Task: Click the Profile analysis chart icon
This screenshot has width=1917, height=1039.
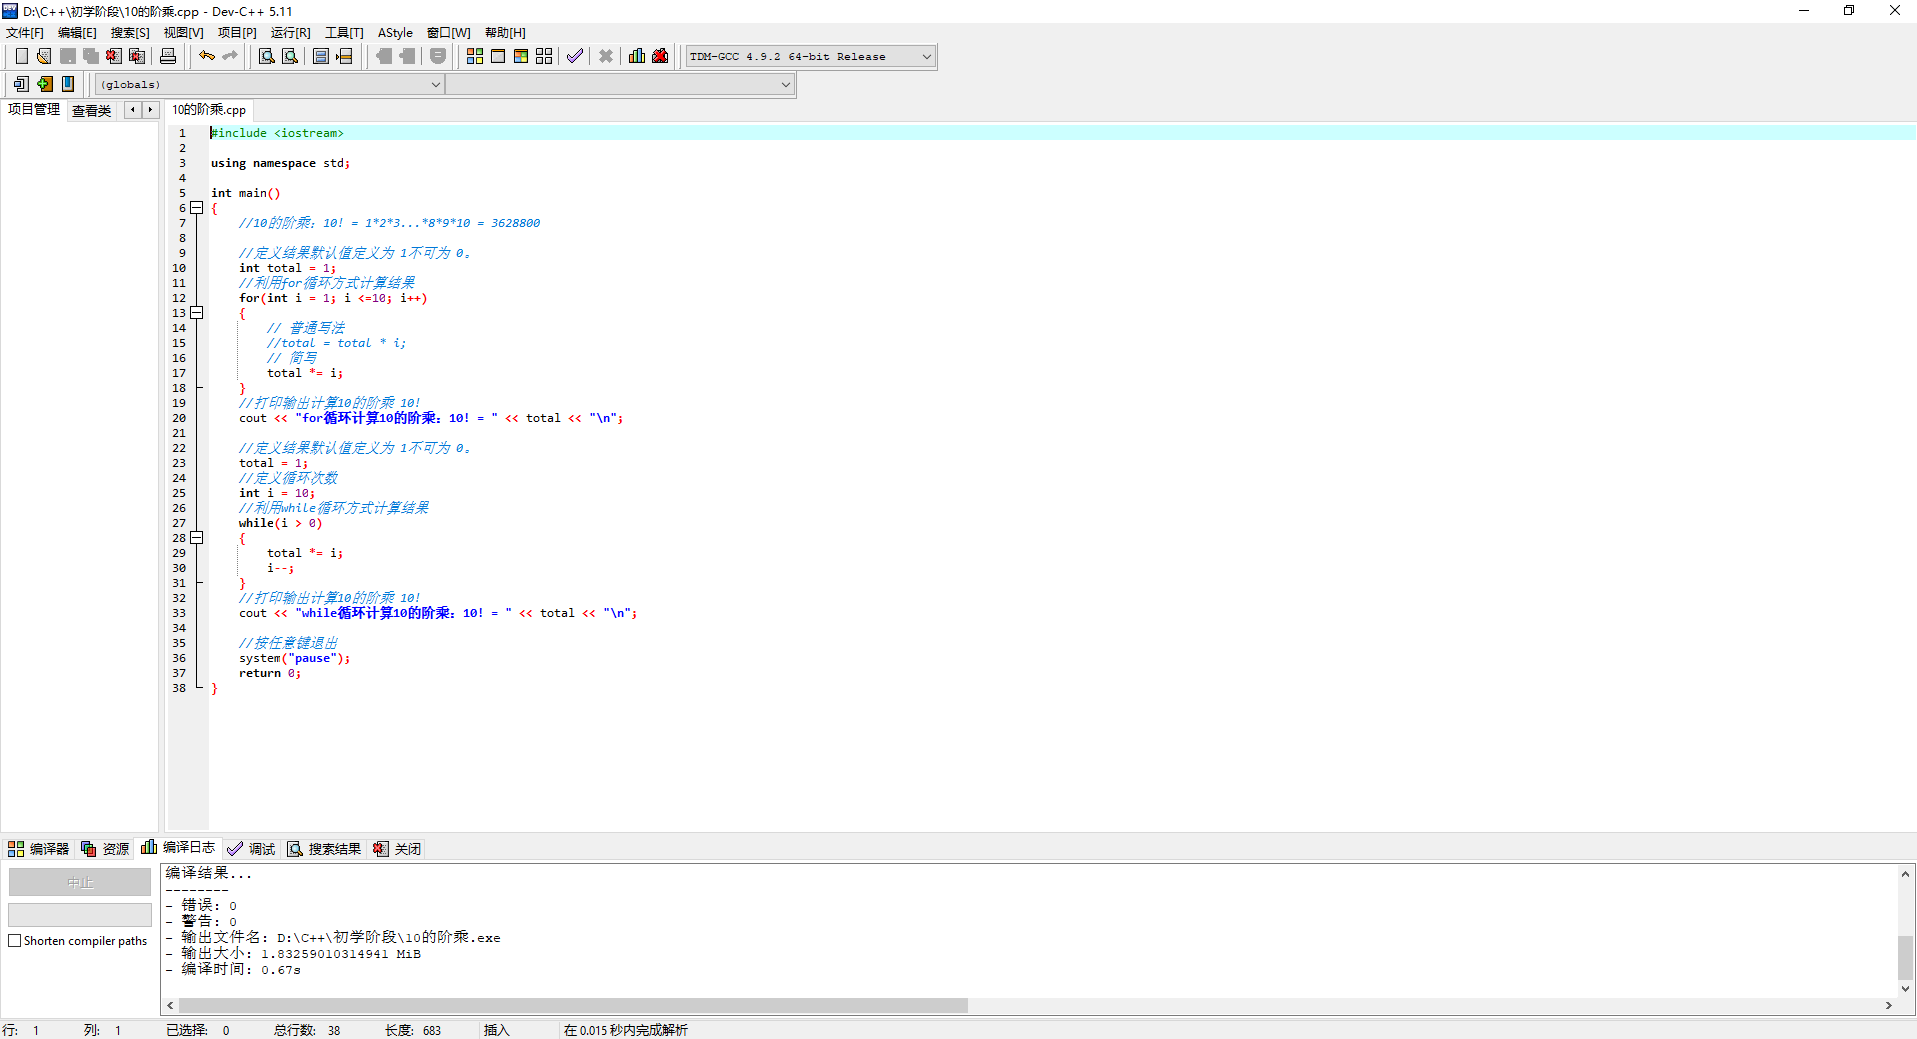Action: click(637, 56)
